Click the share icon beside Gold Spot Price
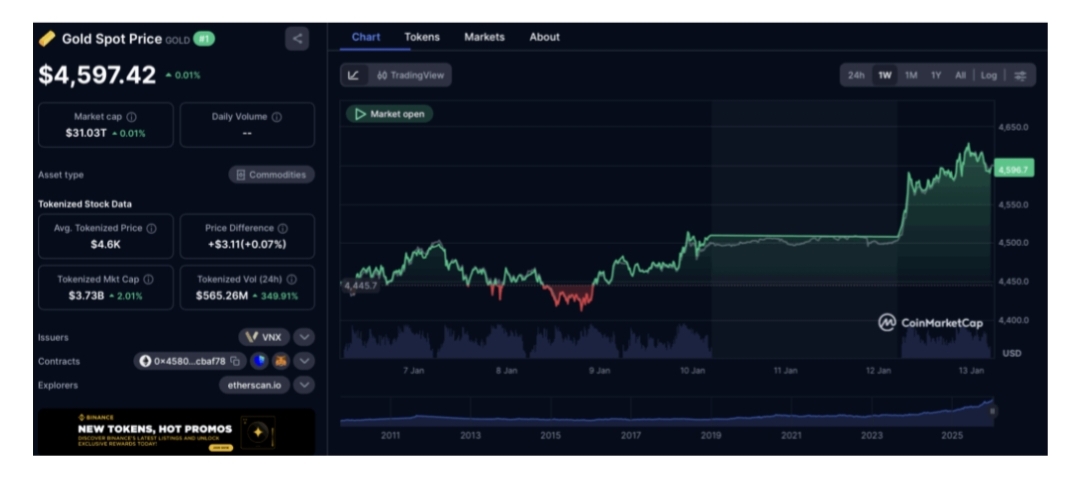 point(297,39)
